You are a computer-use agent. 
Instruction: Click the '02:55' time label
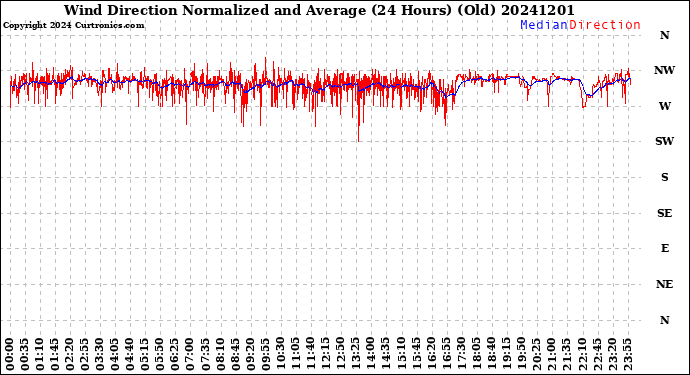[85, 354]
